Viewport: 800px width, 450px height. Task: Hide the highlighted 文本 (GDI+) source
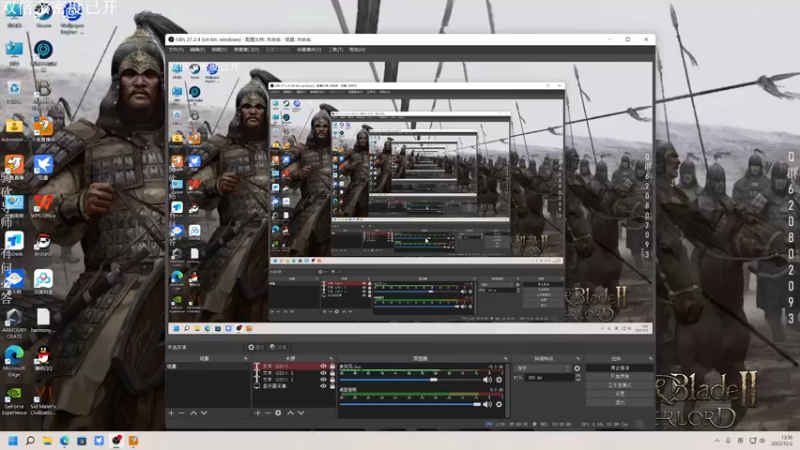(323, 366)
